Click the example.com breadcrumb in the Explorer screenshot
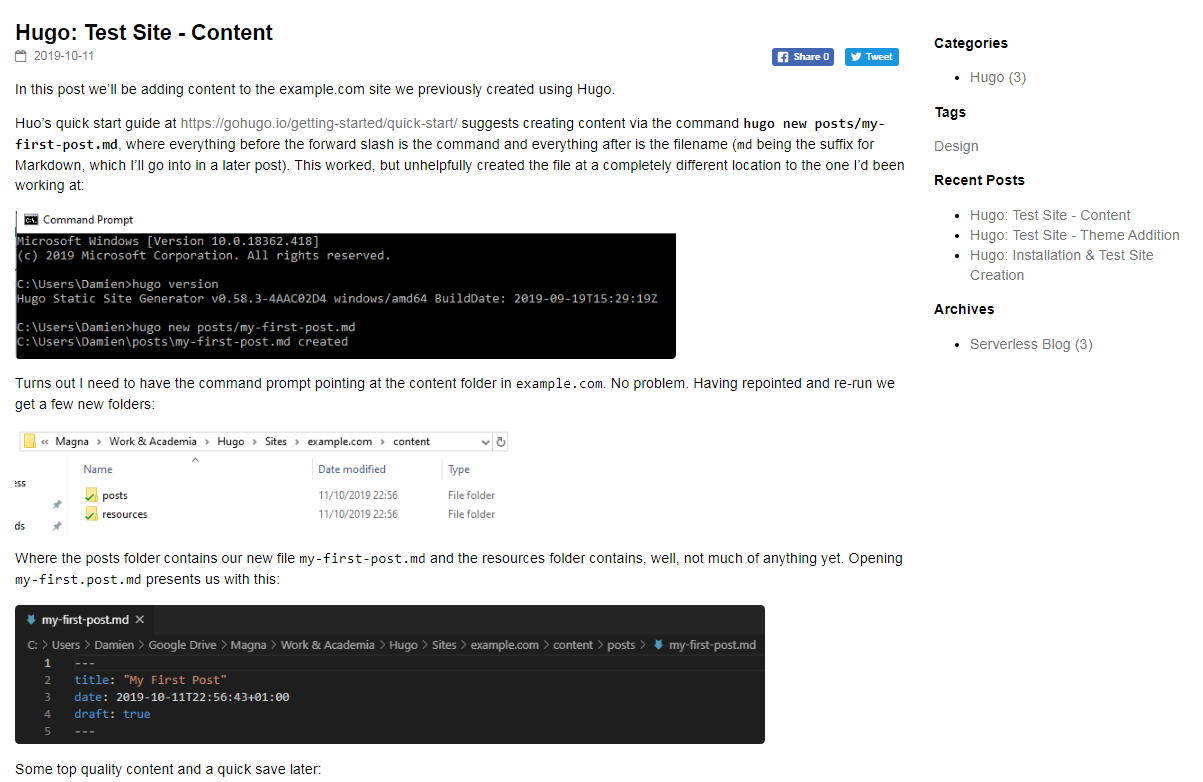The width and height of the screenshot is (1203, 782). coord(340,442)
